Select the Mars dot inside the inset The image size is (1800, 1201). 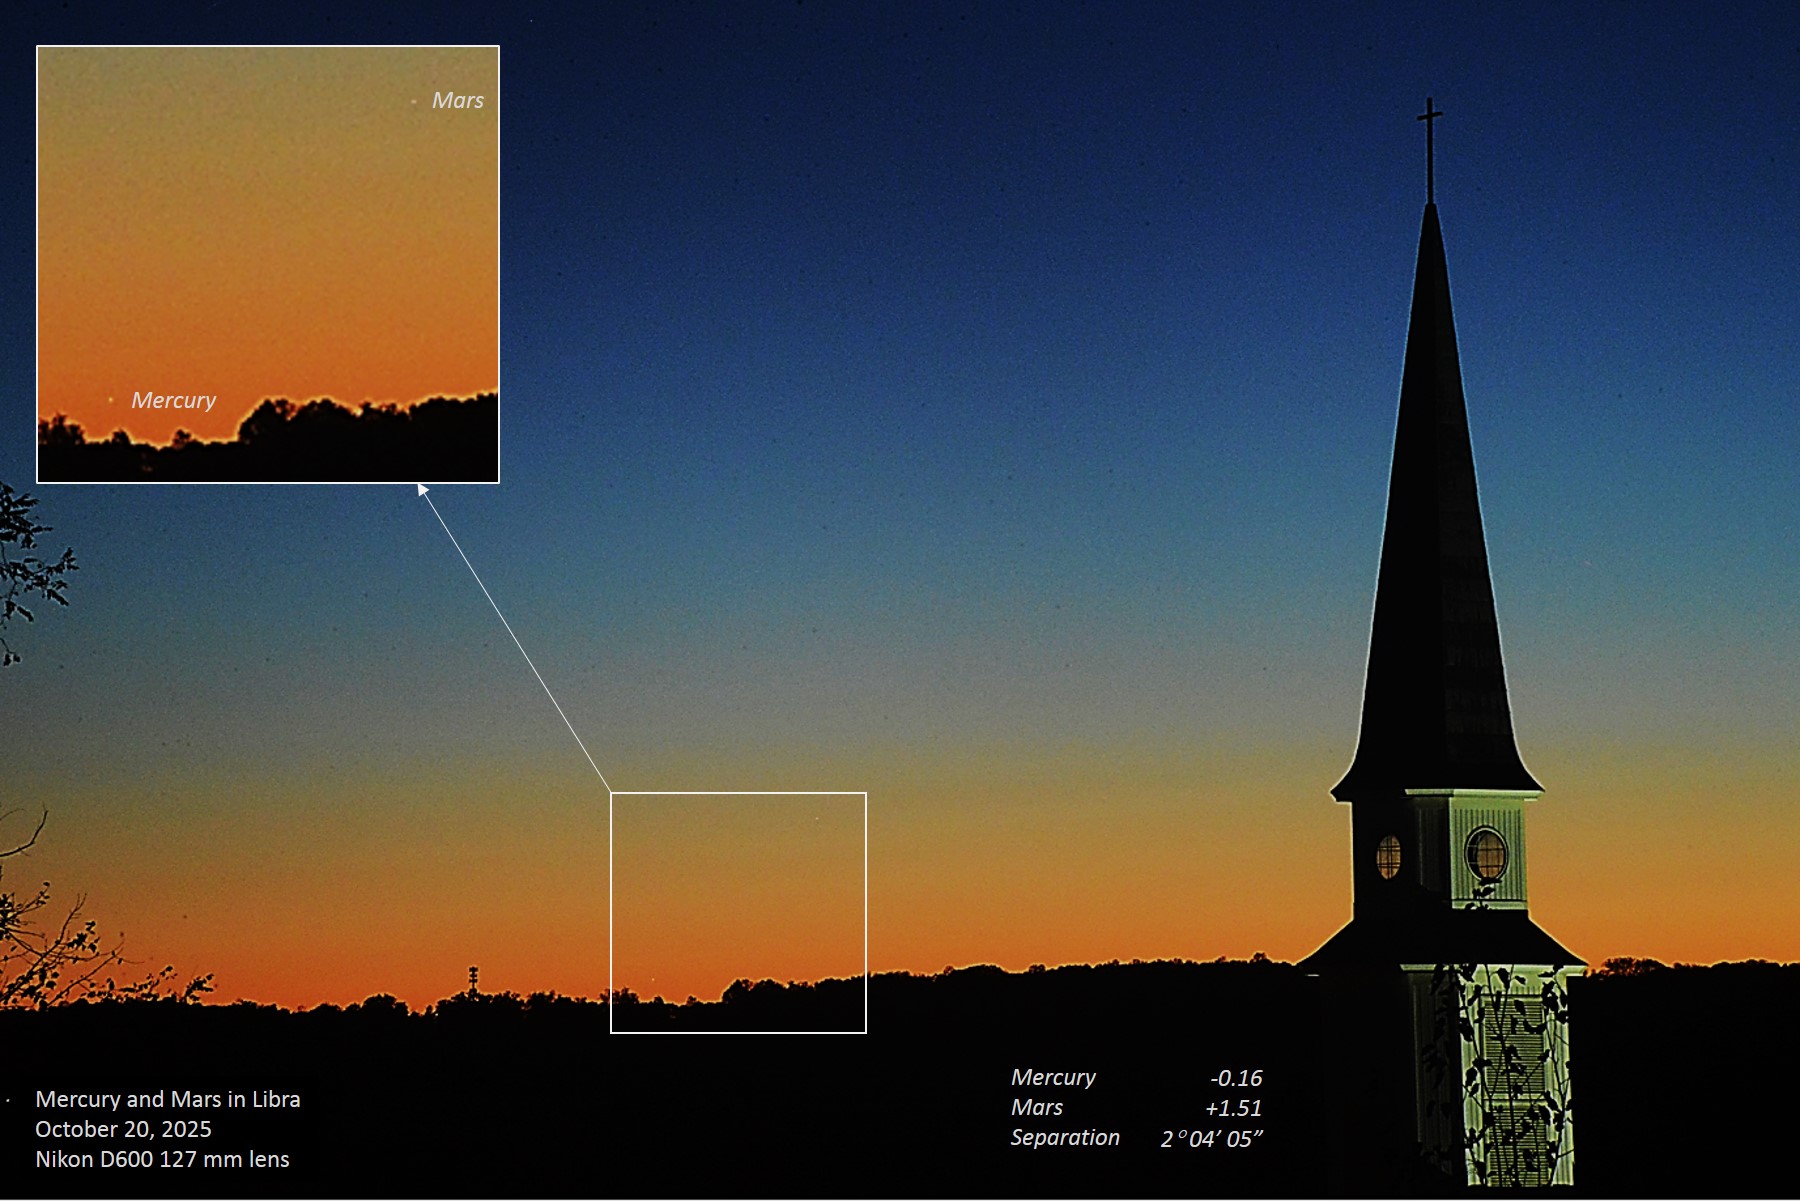[x=414, y=101]
